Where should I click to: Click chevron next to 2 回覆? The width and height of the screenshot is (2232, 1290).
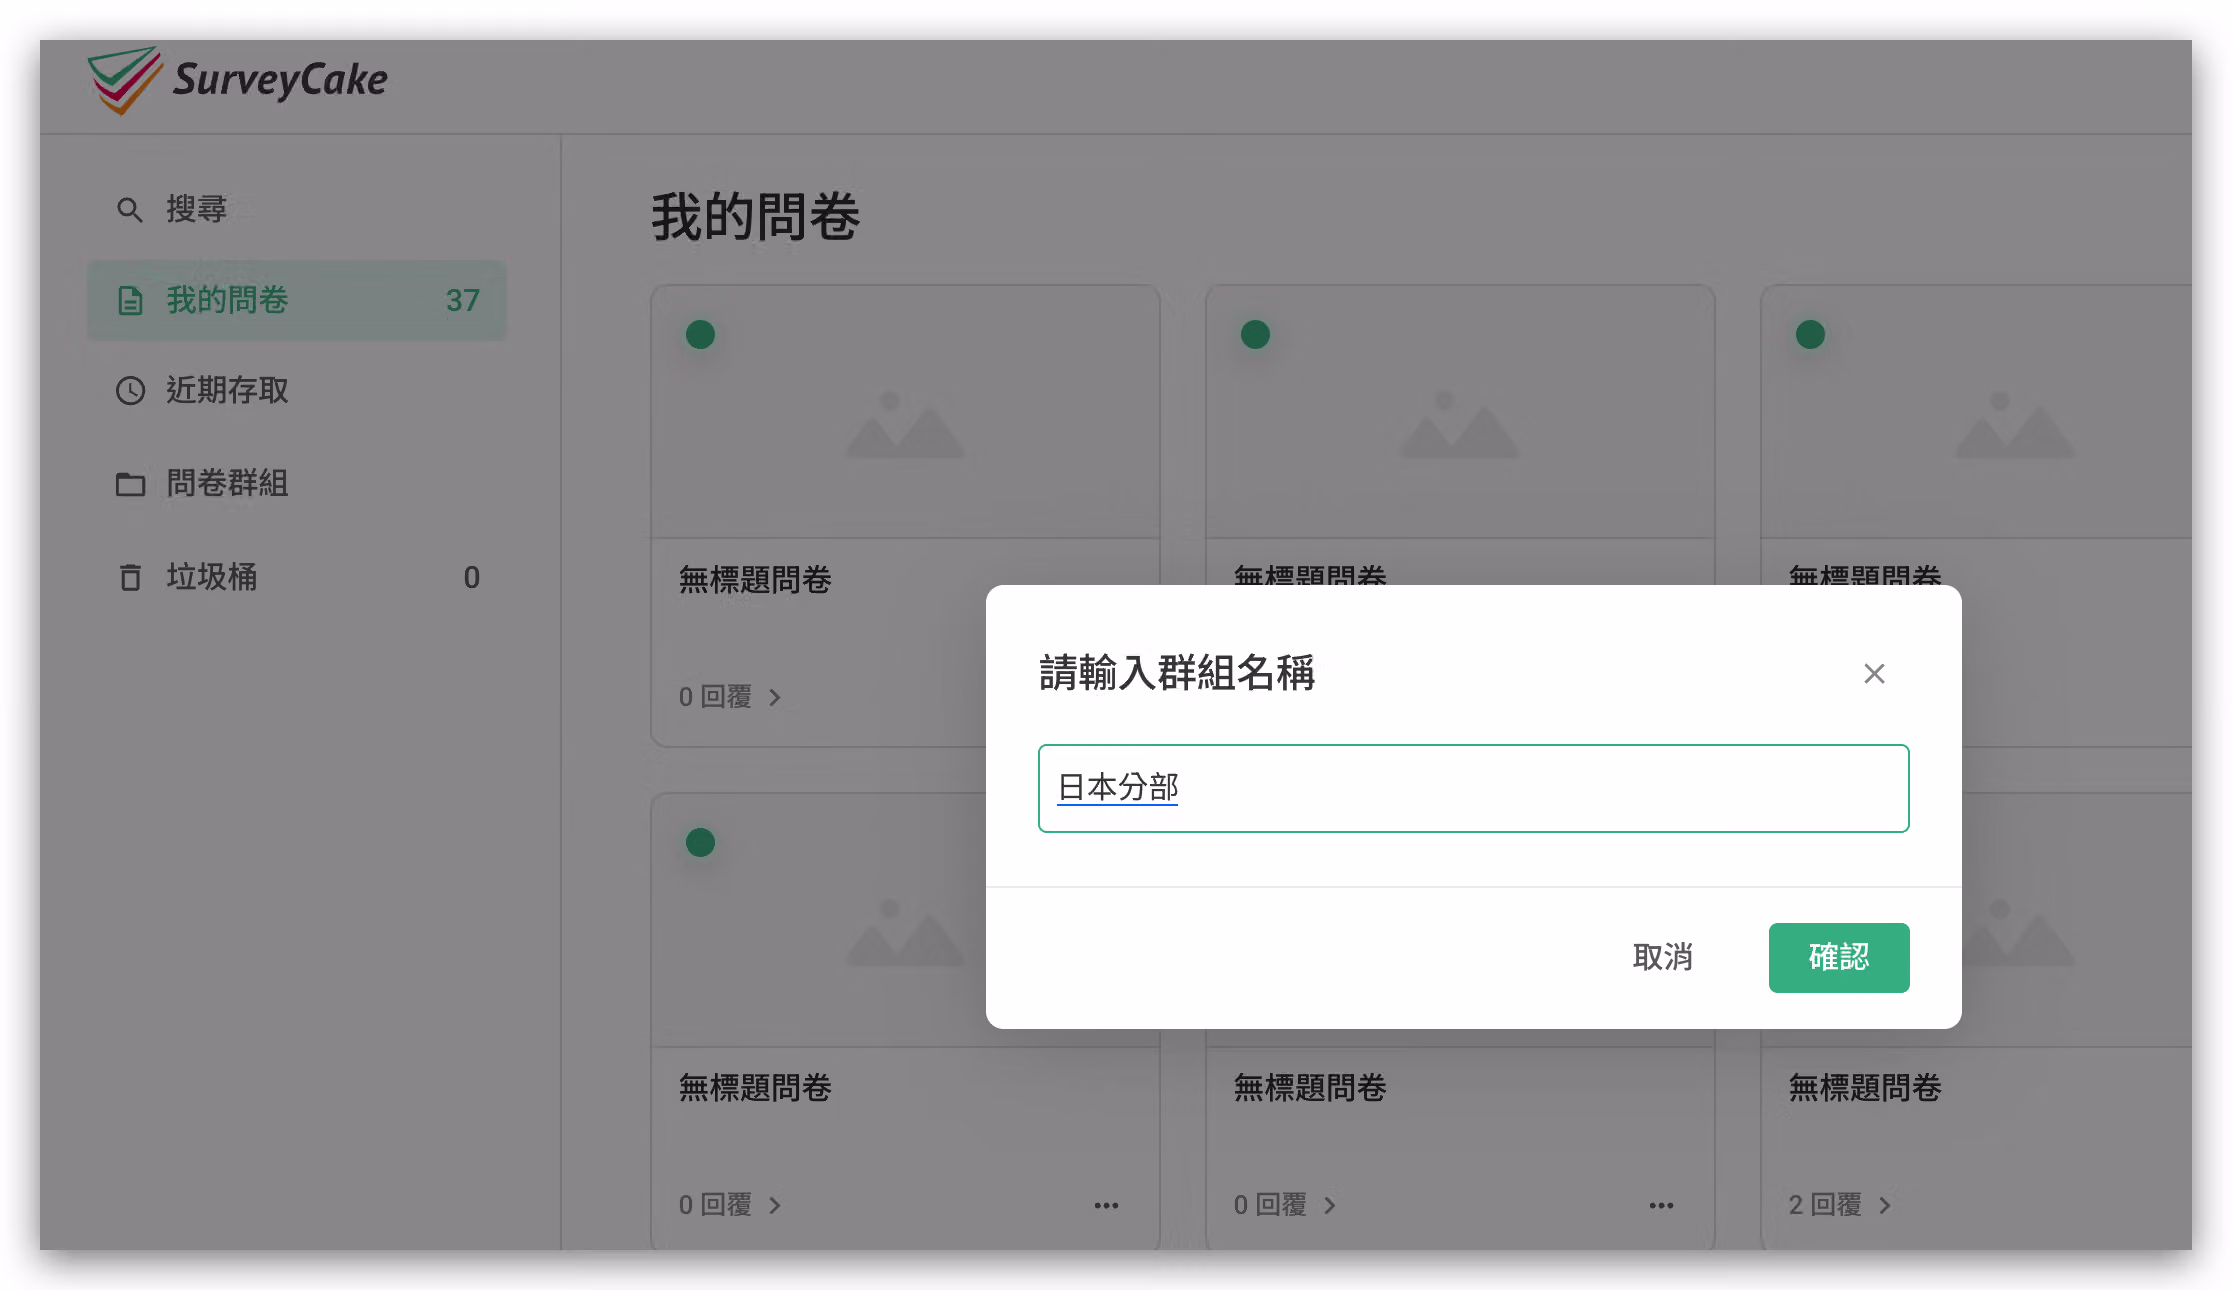point(1885,1206)
